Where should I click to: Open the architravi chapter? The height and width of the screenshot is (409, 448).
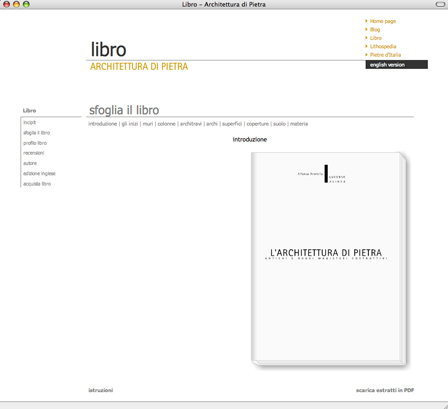(191, 124)
